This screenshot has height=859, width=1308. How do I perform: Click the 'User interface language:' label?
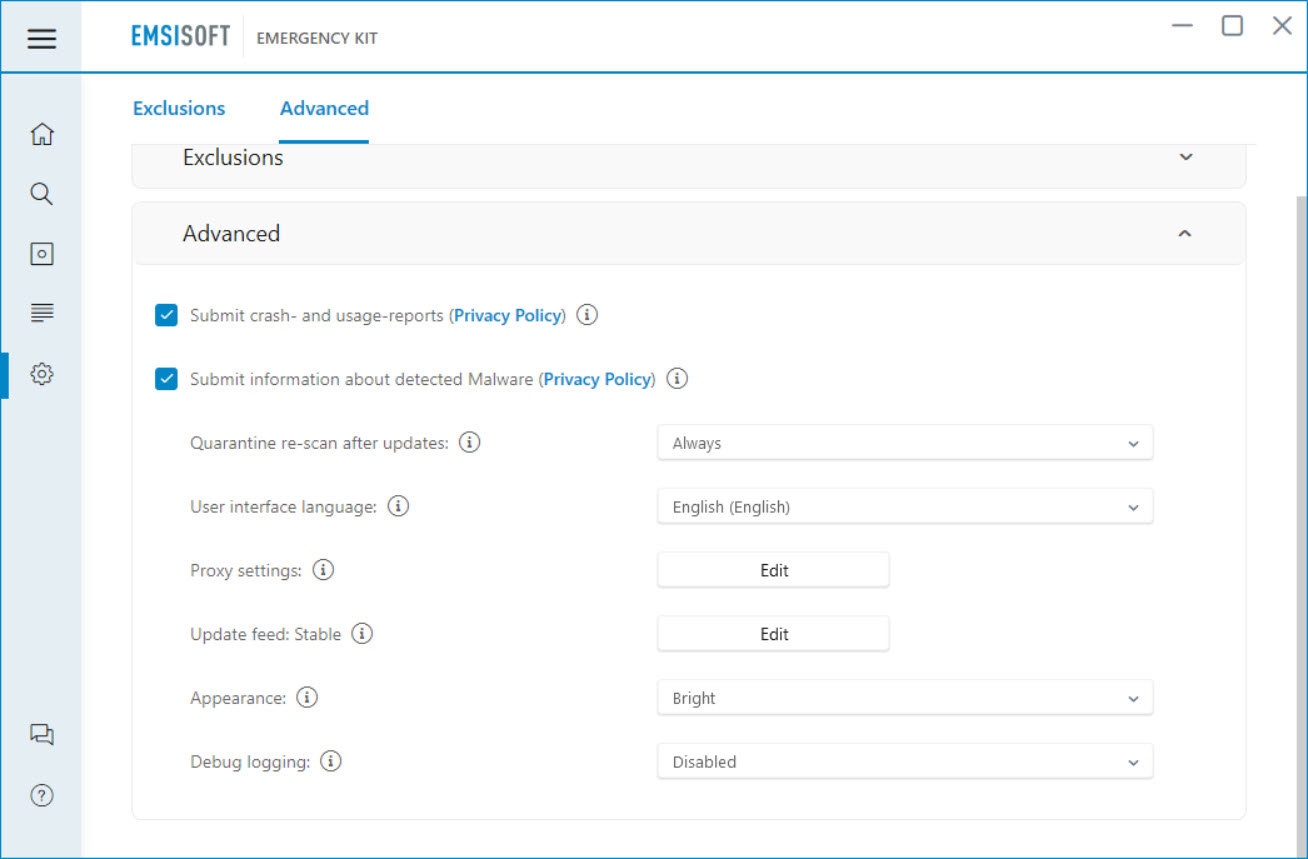coord(283,507)
